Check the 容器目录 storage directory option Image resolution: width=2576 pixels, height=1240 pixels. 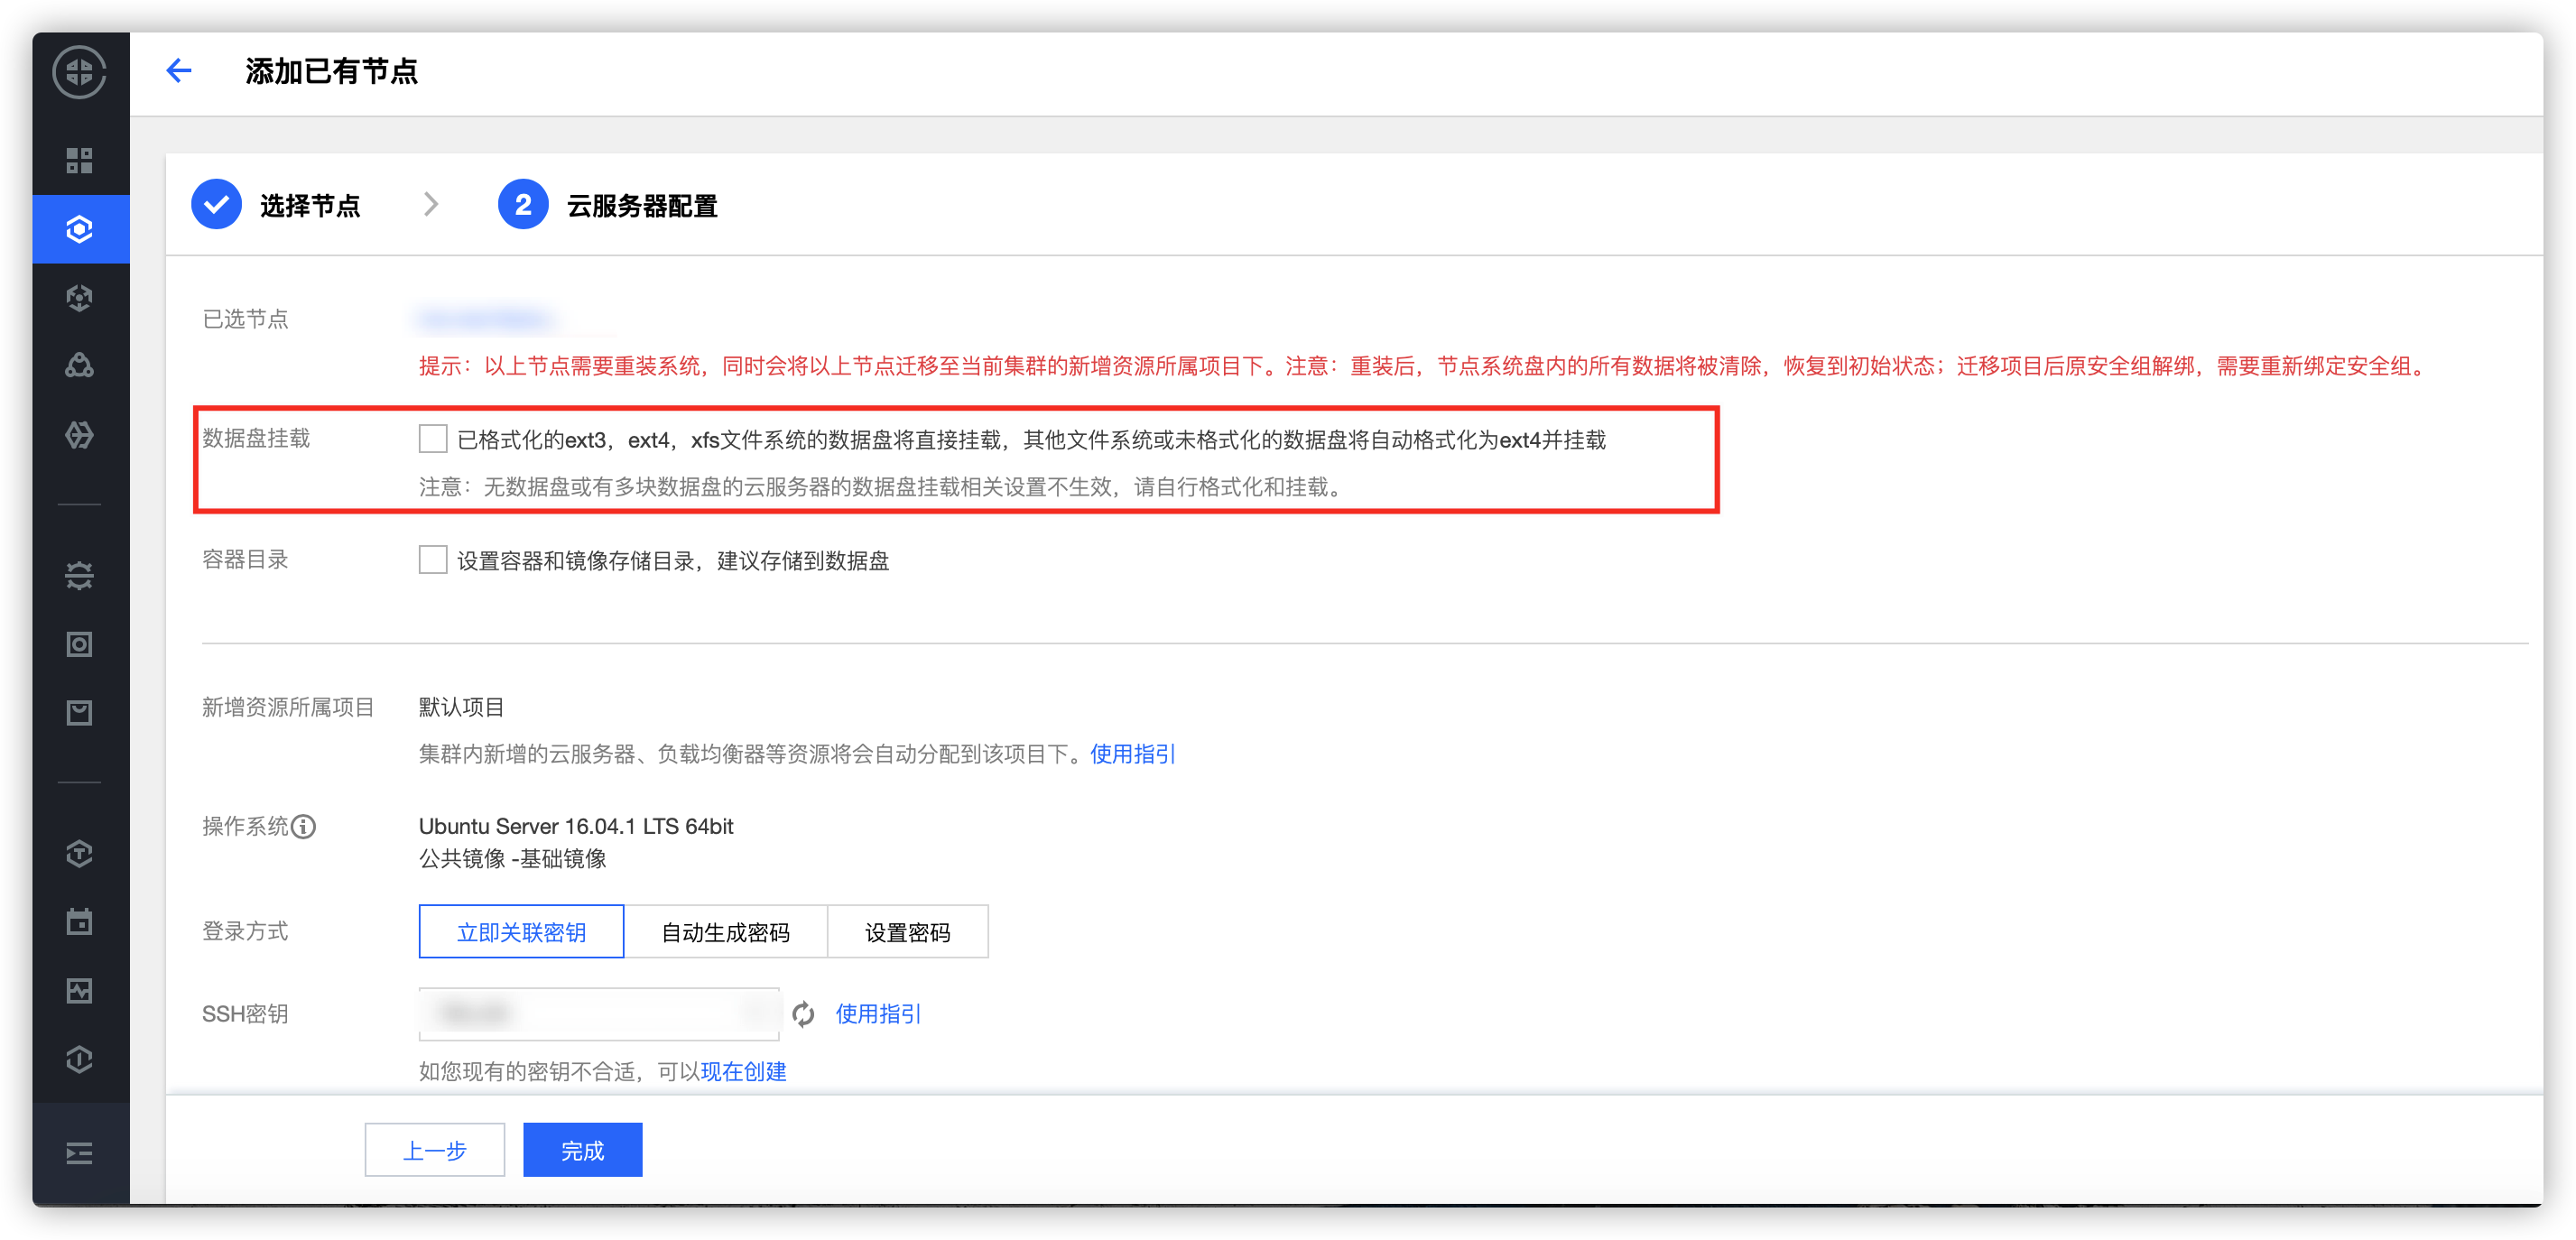pos(433,560)
